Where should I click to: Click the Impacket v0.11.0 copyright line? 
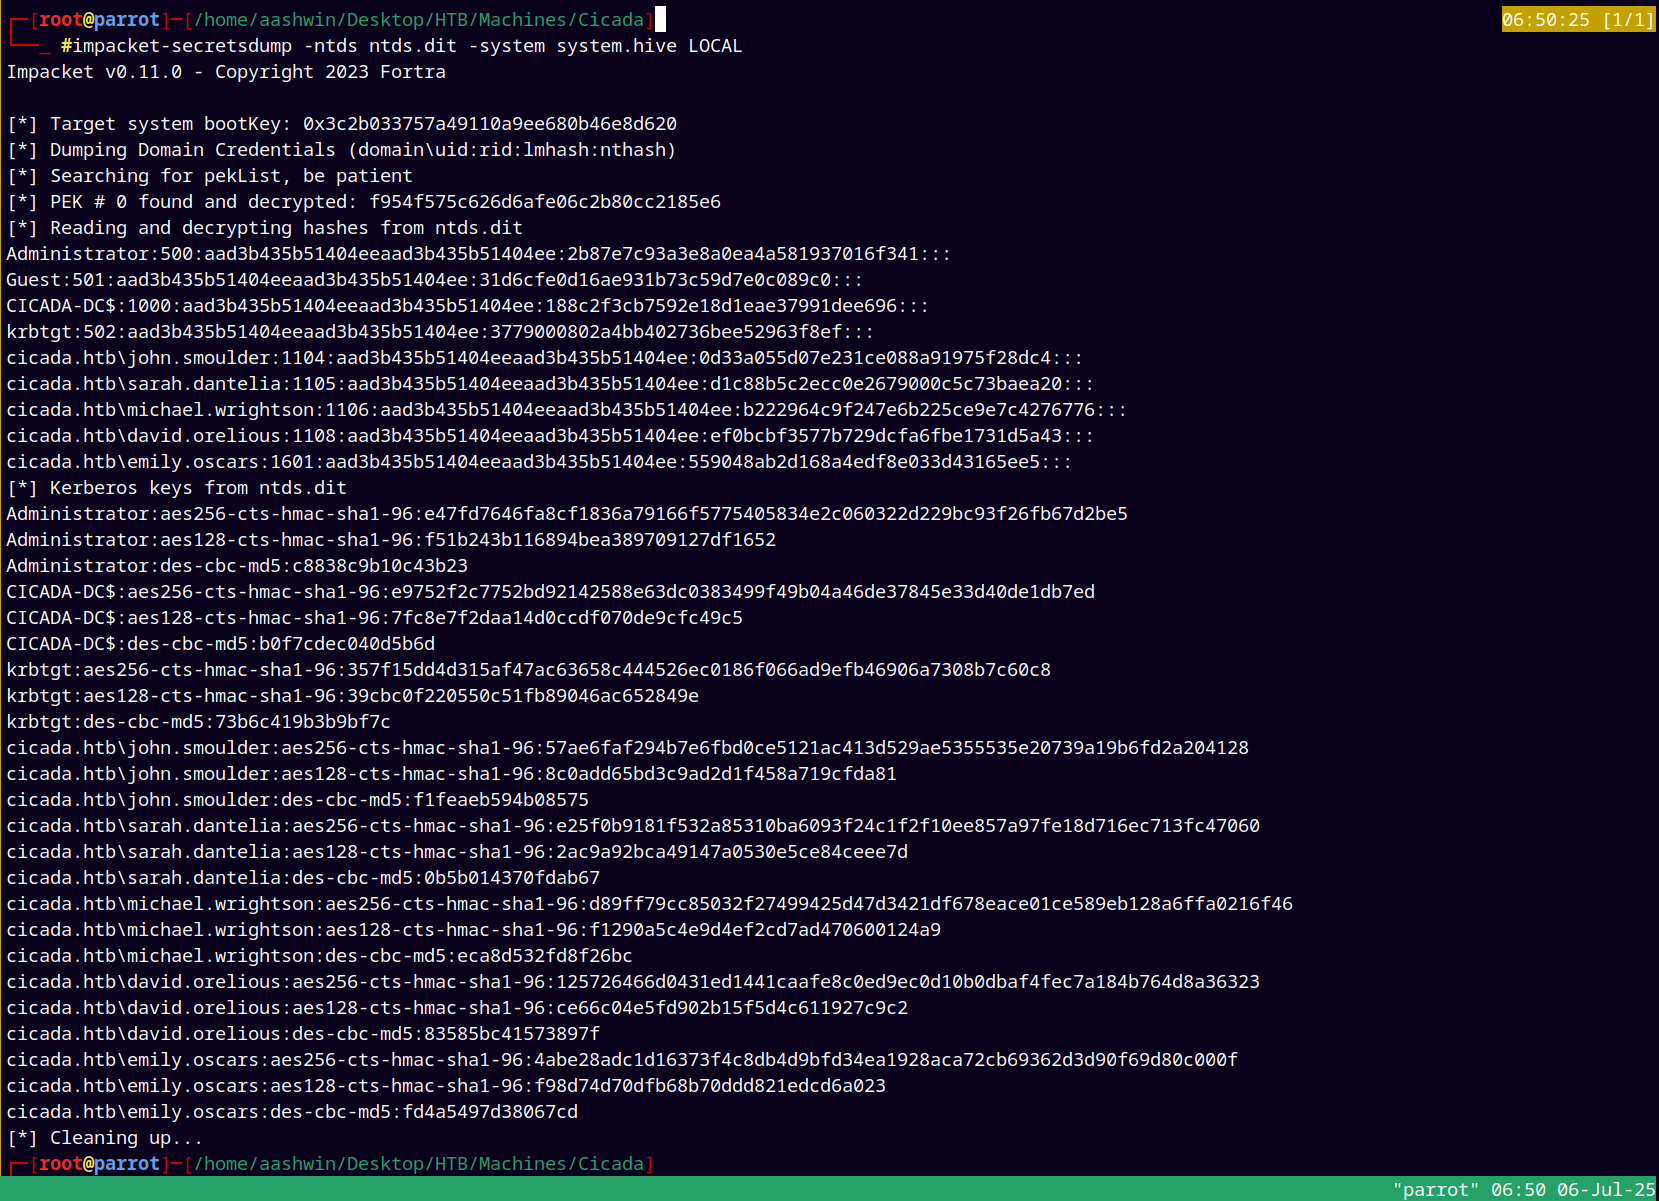tap(226, 72)
